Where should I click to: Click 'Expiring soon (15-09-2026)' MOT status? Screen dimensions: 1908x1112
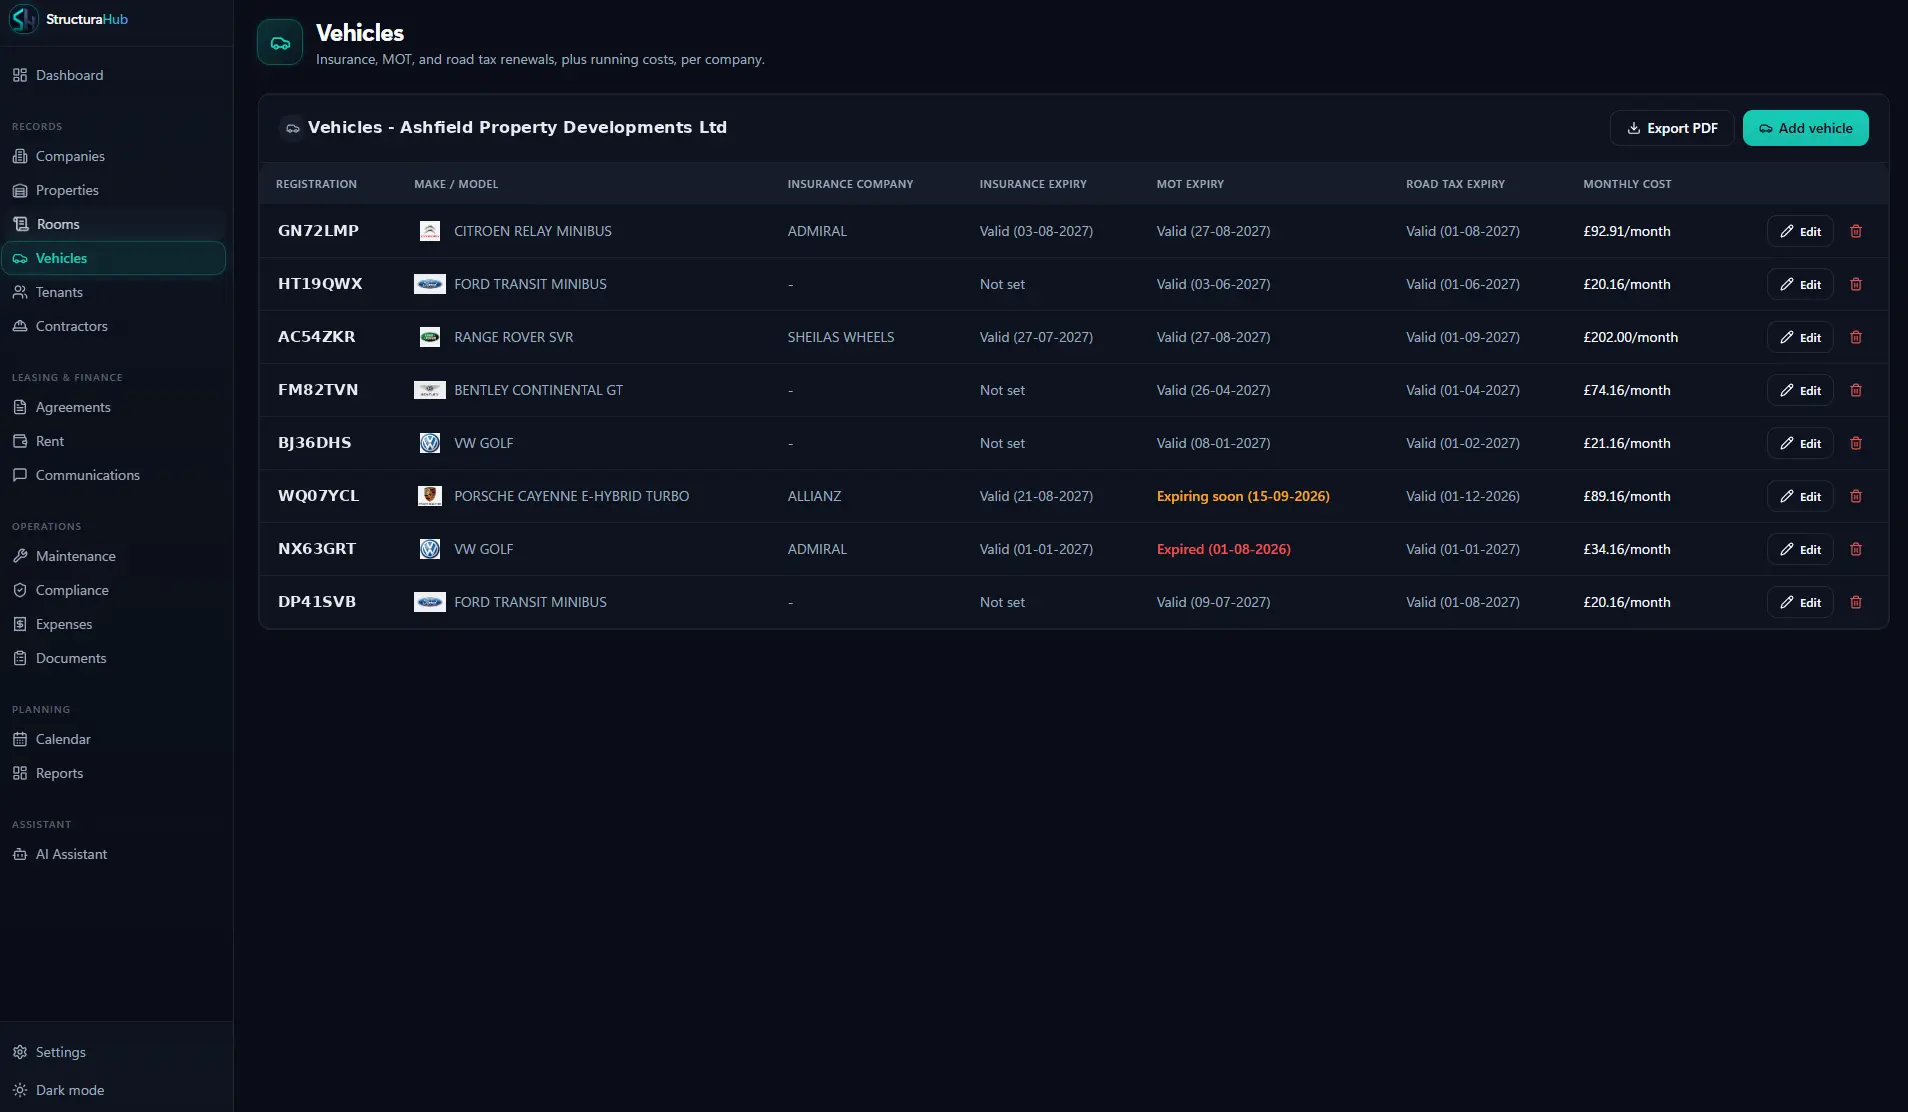(x=1243, y=496)
